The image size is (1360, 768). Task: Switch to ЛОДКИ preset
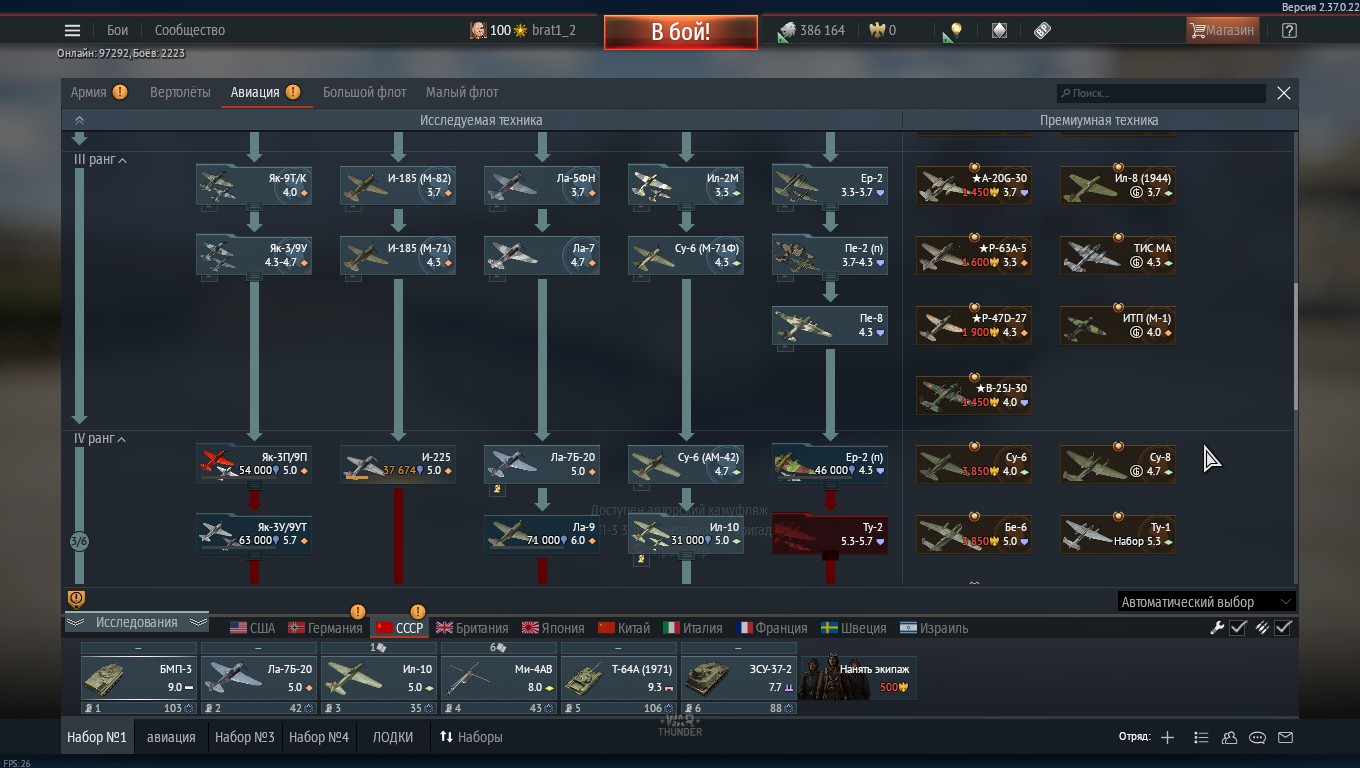point(393,737)
